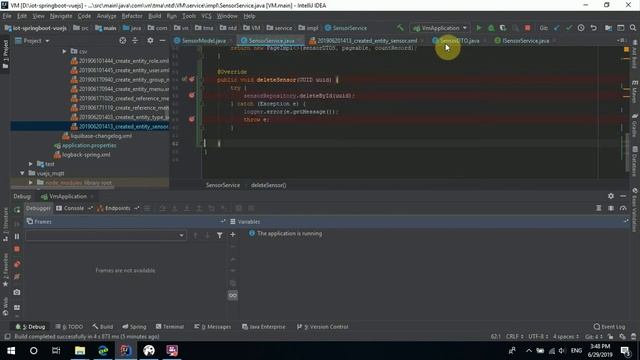Click the UTF-8 encoding status

click(x=538, y=337)
